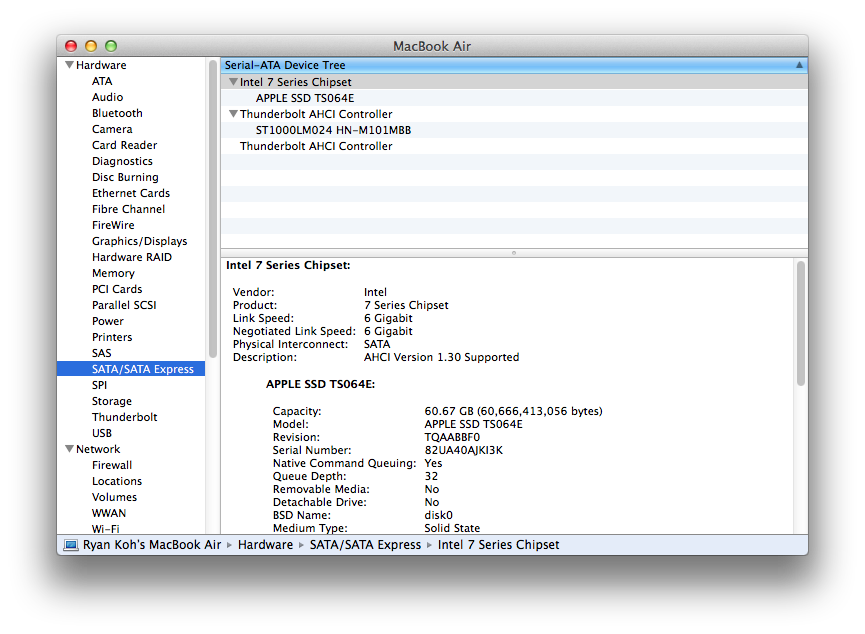Select Wi-Fi under Network
The width and height of the screenshot is (865, 634).
tap(105, 529)
